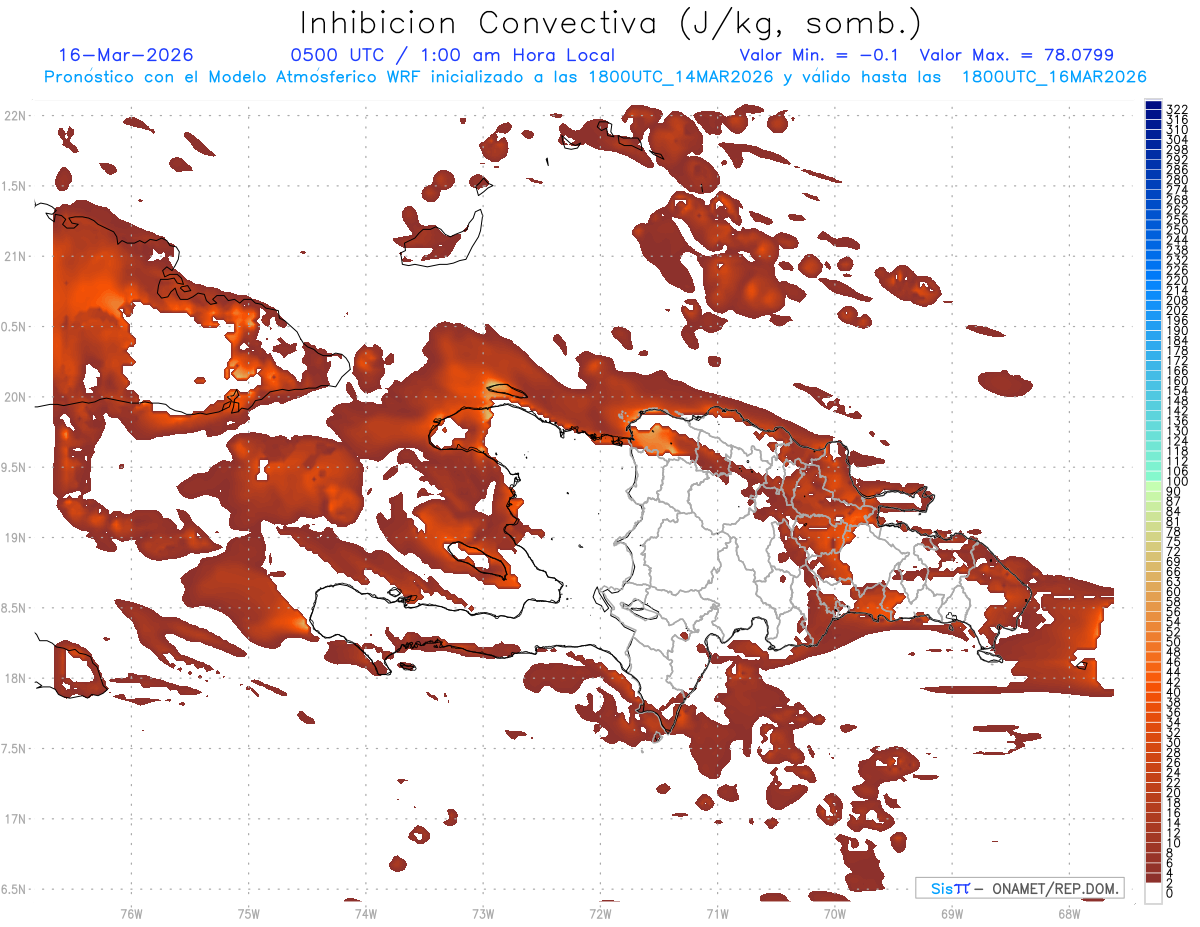Click the "71W" longitude label
1200x927 pixels.
click(x=717, y=913)
